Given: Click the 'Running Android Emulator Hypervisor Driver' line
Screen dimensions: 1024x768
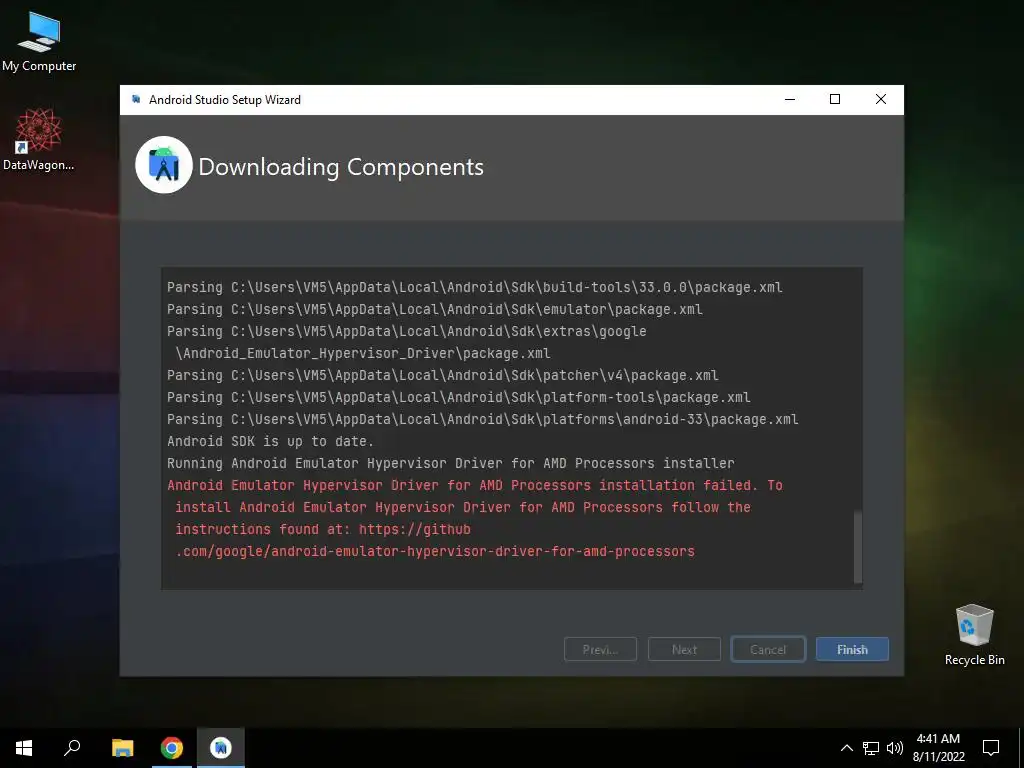Looking at the screenshot, I should pos(451,463).
